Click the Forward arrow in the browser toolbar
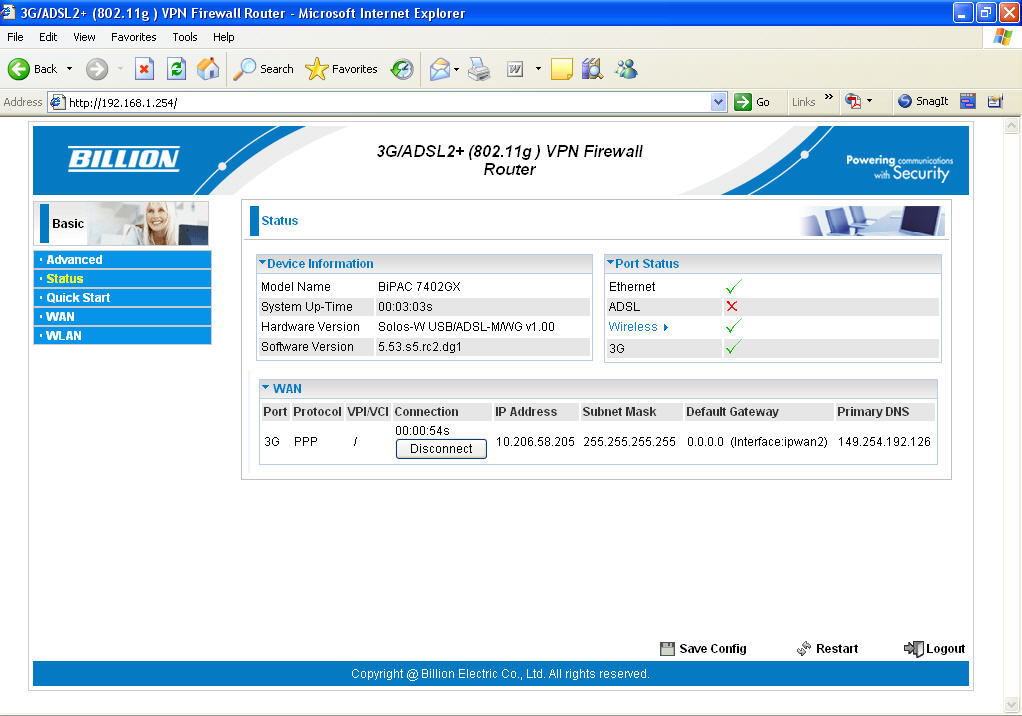Viewport: 1022px width, 716px height. (x=97, y=69)
